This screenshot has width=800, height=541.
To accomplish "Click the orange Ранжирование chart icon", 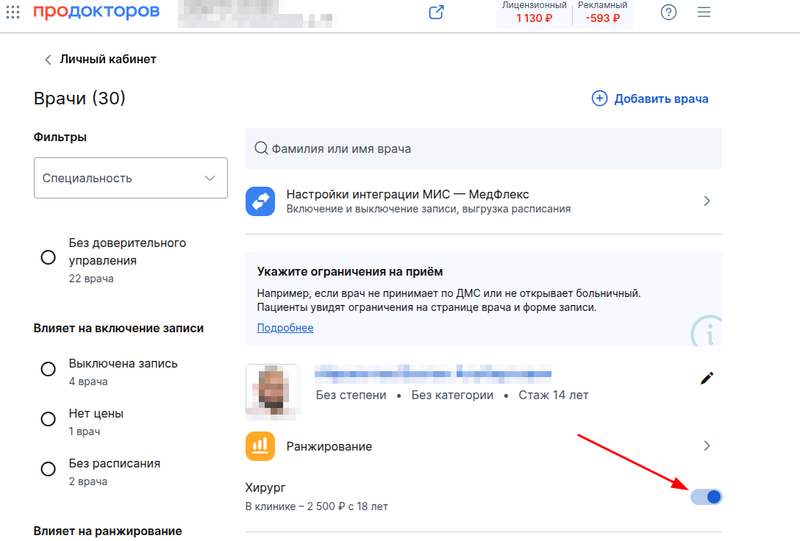I will pyautogui.click(x=260, y=446).
